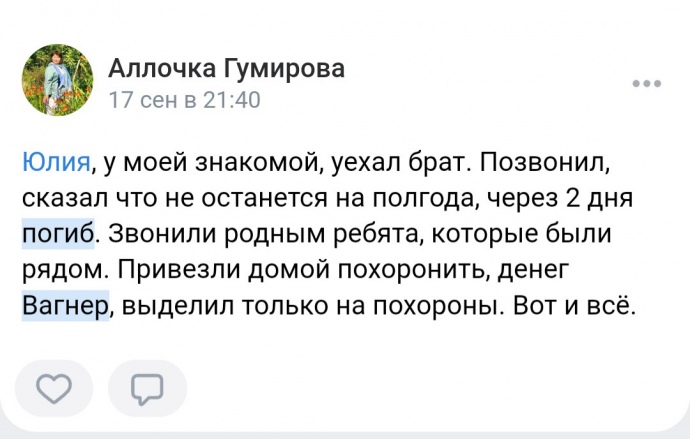Open the three-dots more options menu

click(x=647, y=84)
